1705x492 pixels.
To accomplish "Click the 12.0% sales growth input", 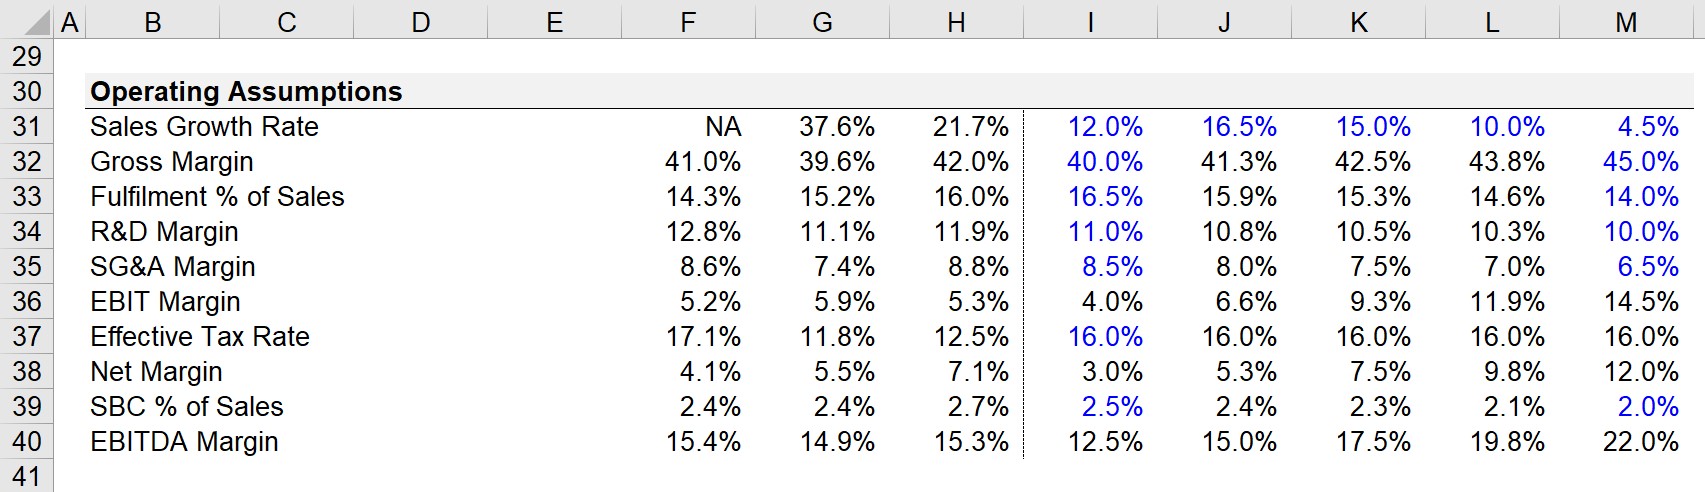I will (1105, 127).
